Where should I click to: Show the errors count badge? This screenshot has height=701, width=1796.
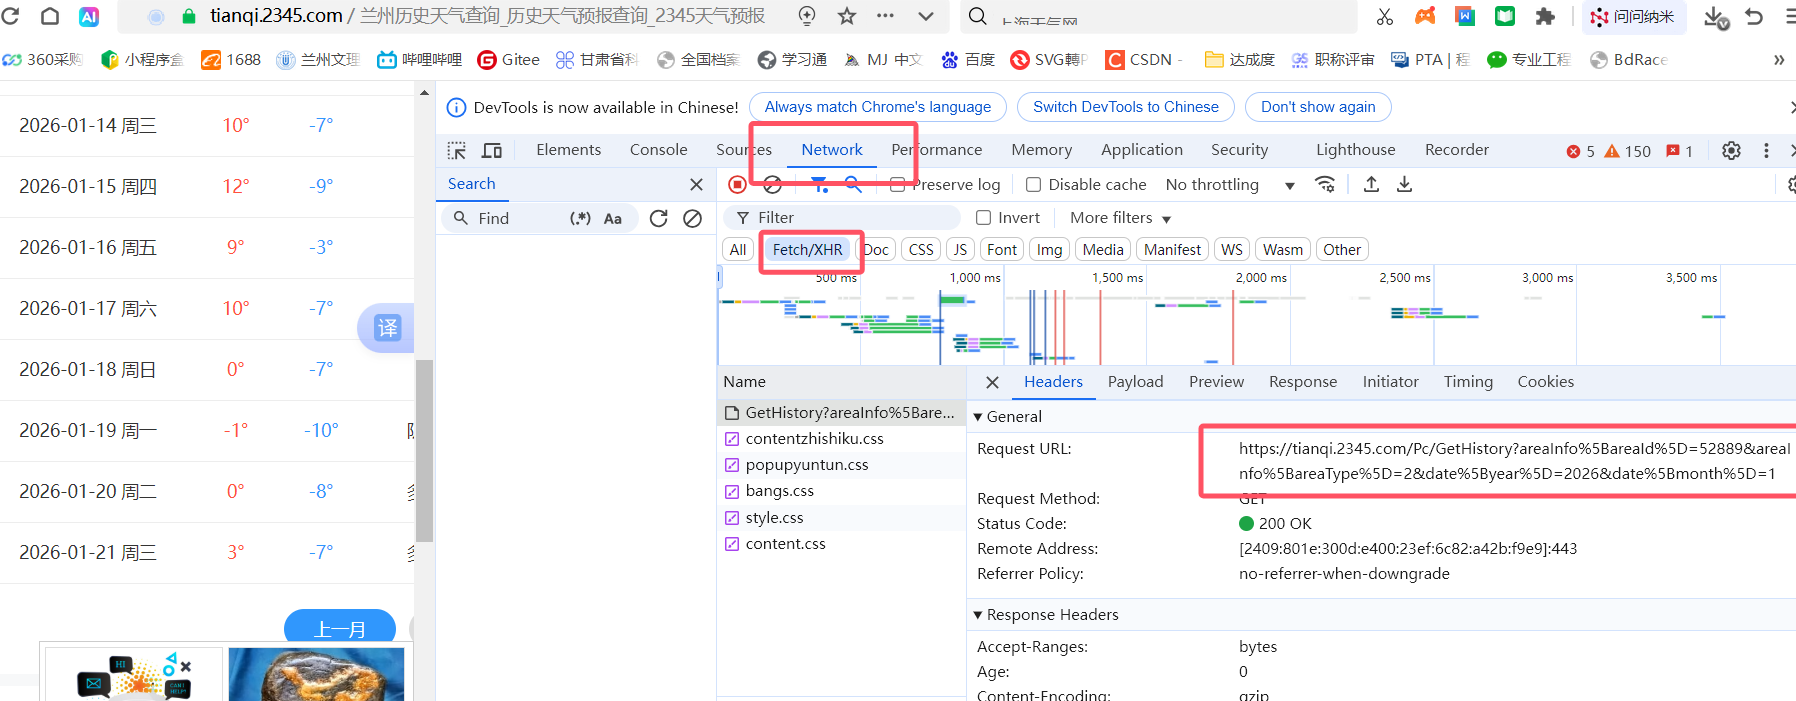click(1580, 151)
